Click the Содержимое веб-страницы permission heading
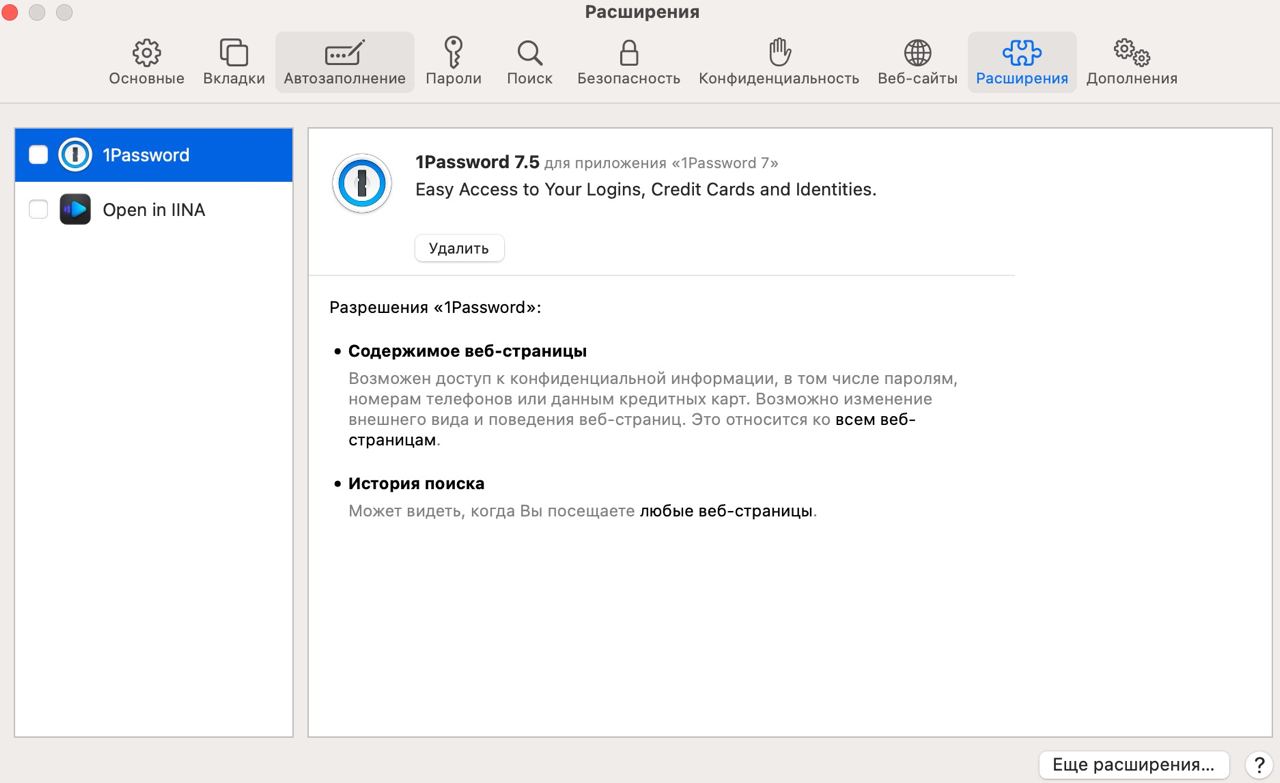The image size is (1280, 783). pos(467,351)
